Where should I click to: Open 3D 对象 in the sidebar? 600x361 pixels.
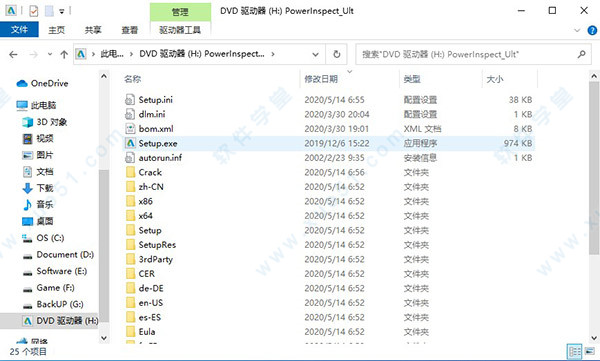click(45, 122)
